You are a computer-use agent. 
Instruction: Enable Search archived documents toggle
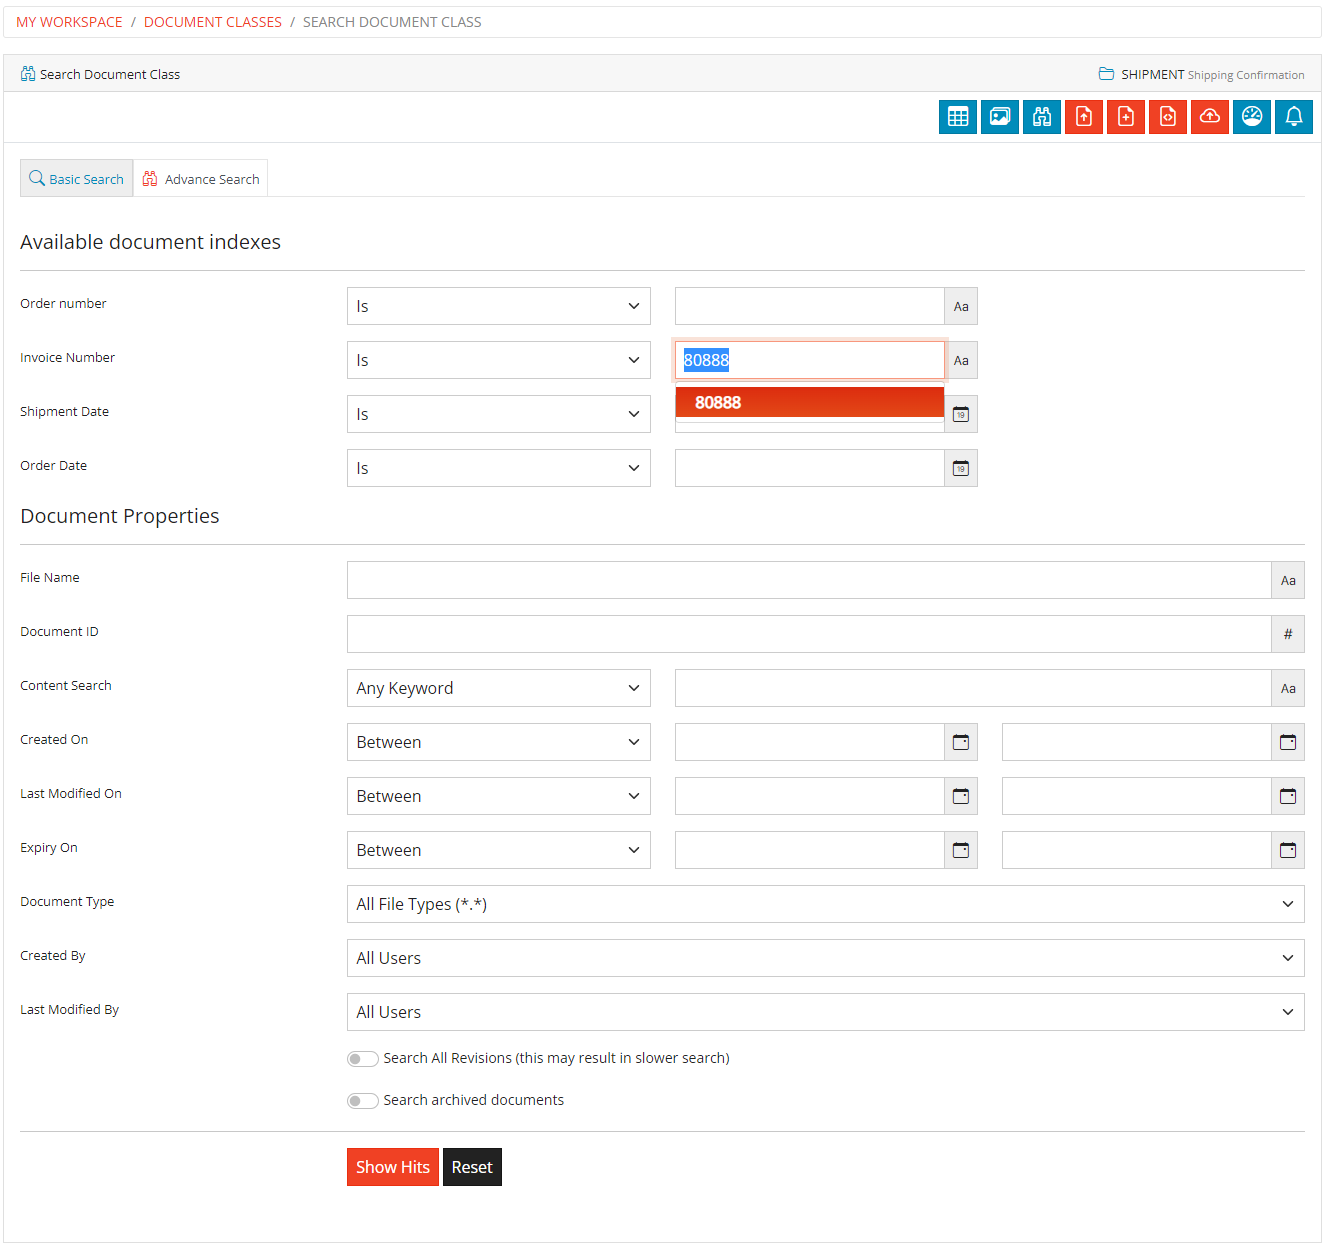tap(362, 1101)
